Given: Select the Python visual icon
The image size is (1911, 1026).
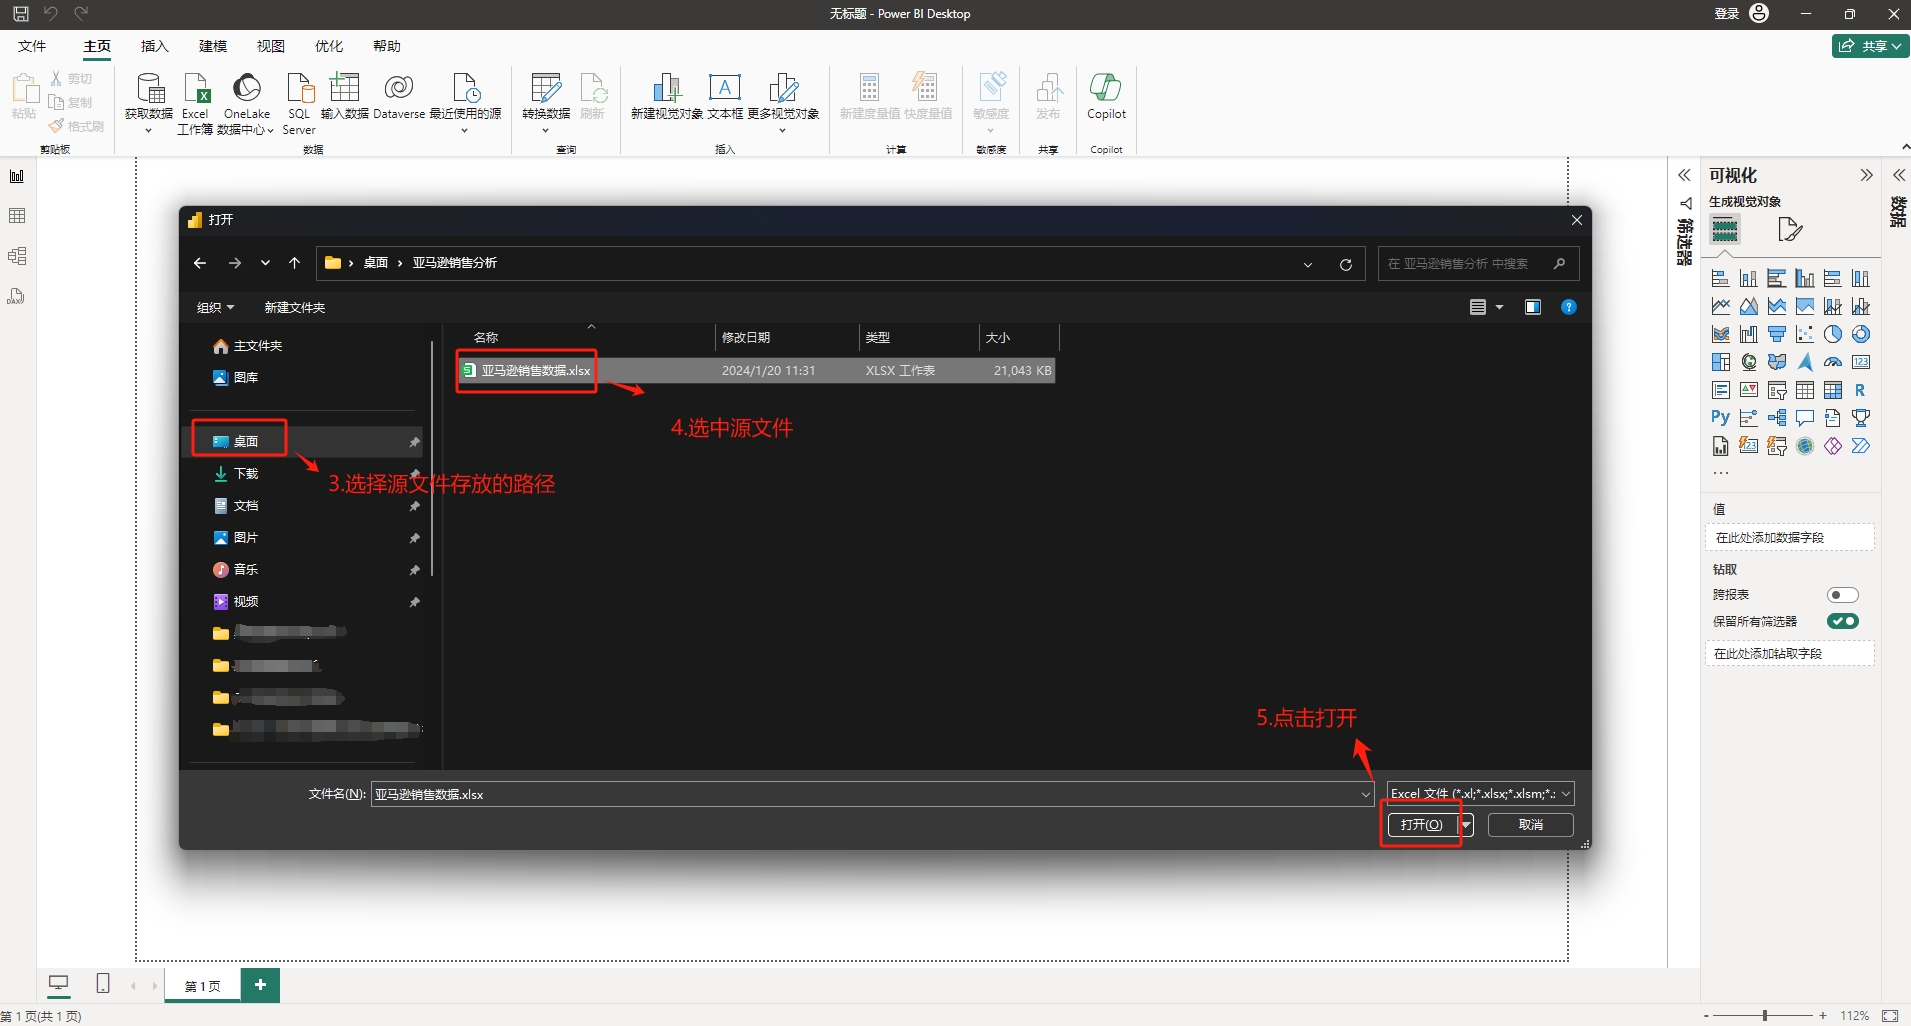Looking at the screenshot, I should [1721, 418].
